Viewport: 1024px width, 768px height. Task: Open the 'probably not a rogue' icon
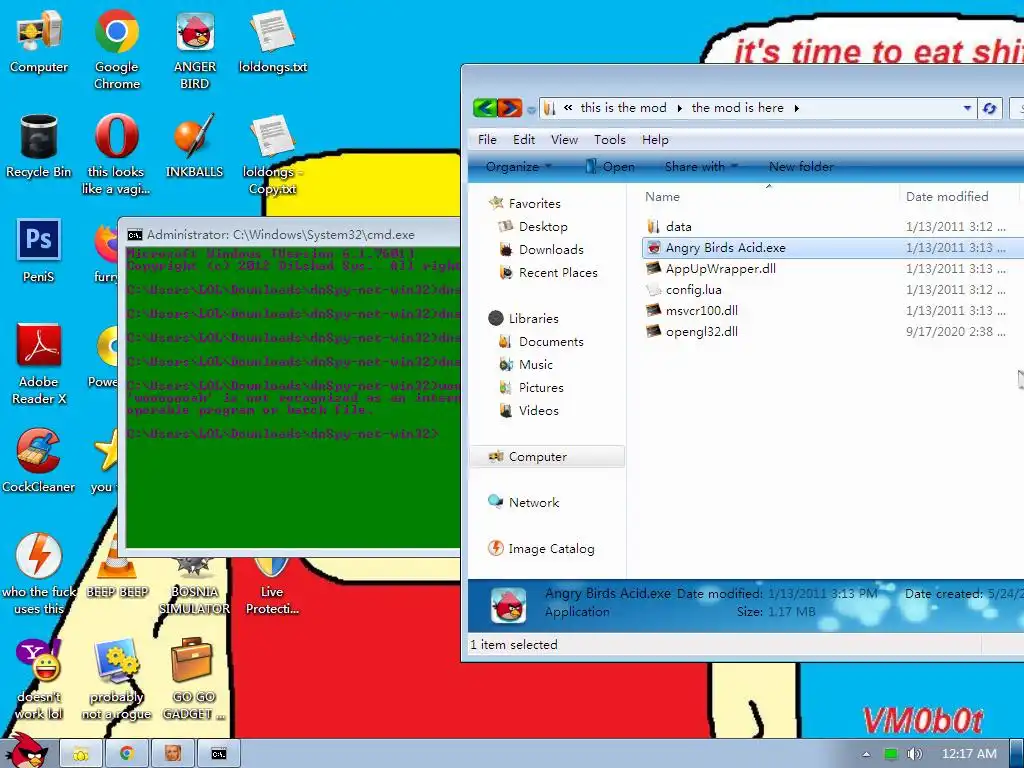coord(116,679)
